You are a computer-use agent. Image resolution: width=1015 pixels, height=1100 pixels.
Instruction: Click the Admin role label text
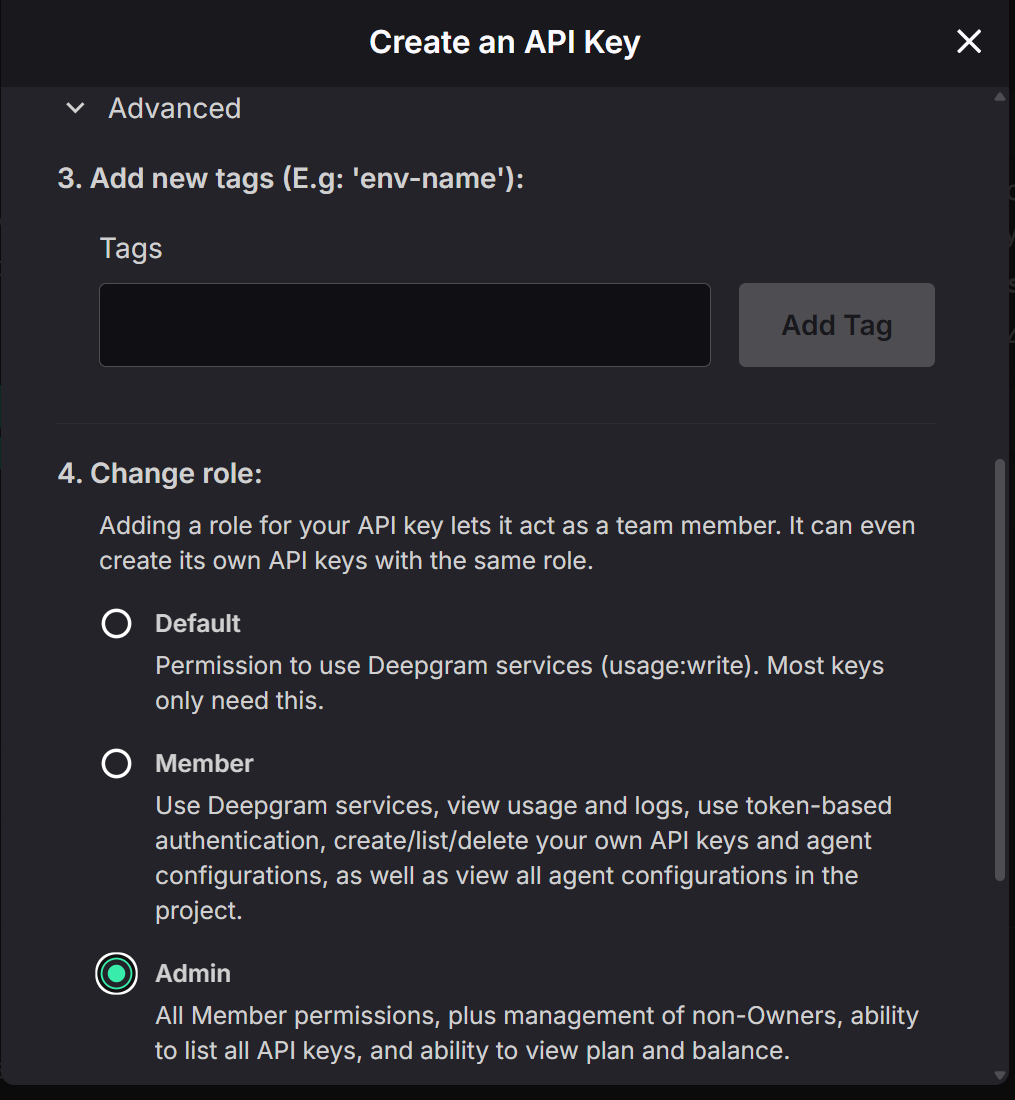[x=193, y=974]
